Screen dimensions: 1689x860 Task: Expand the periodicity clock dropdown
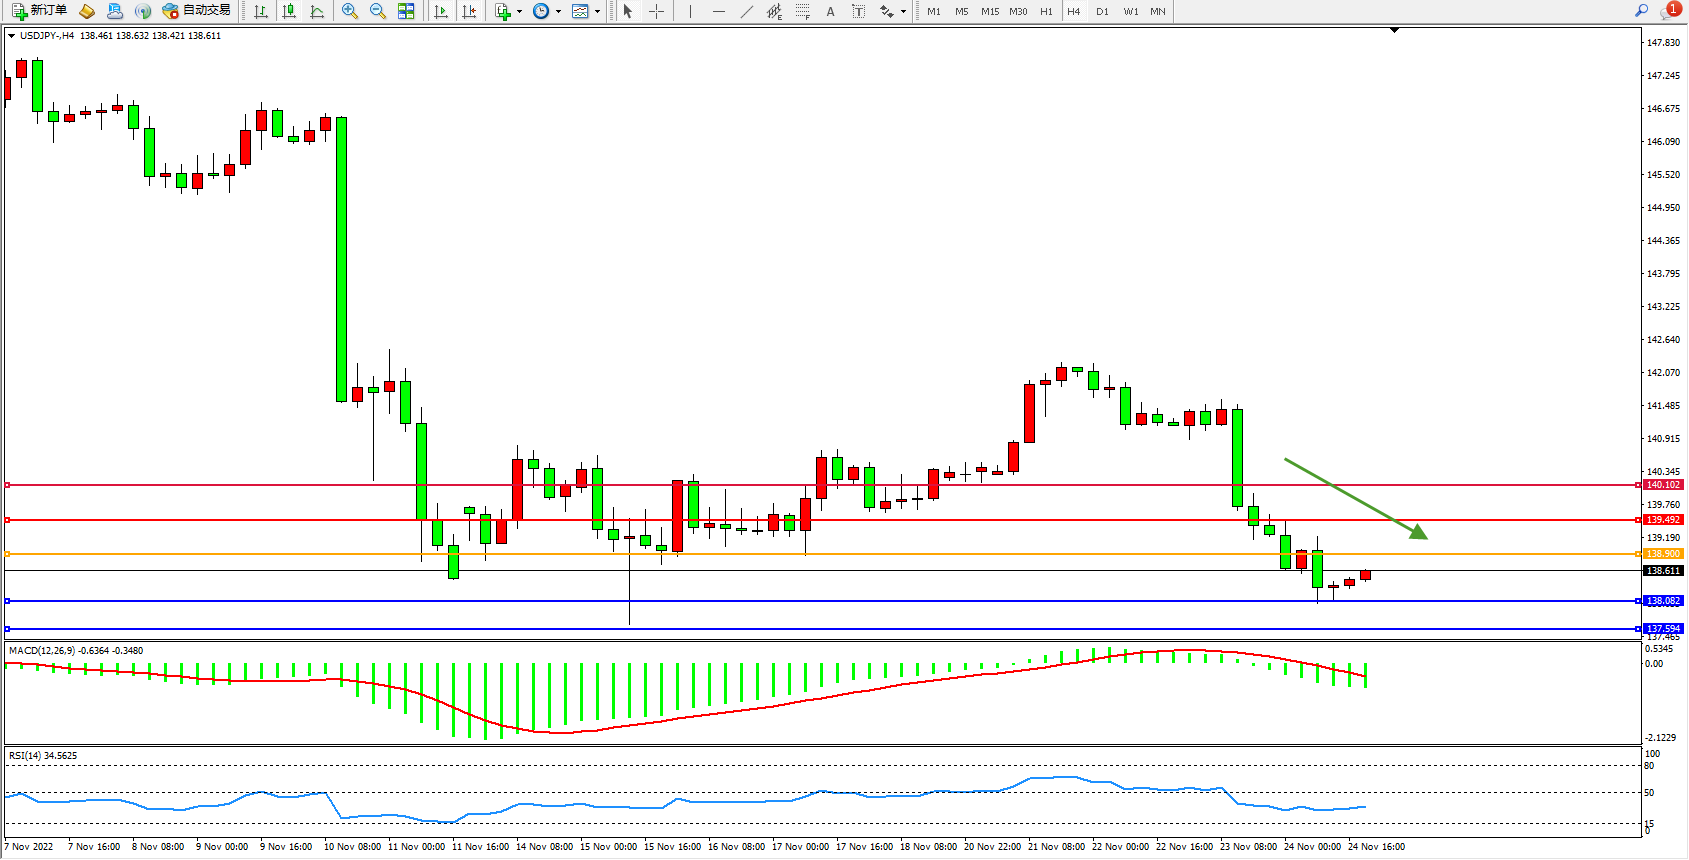(x=558, y=12)
